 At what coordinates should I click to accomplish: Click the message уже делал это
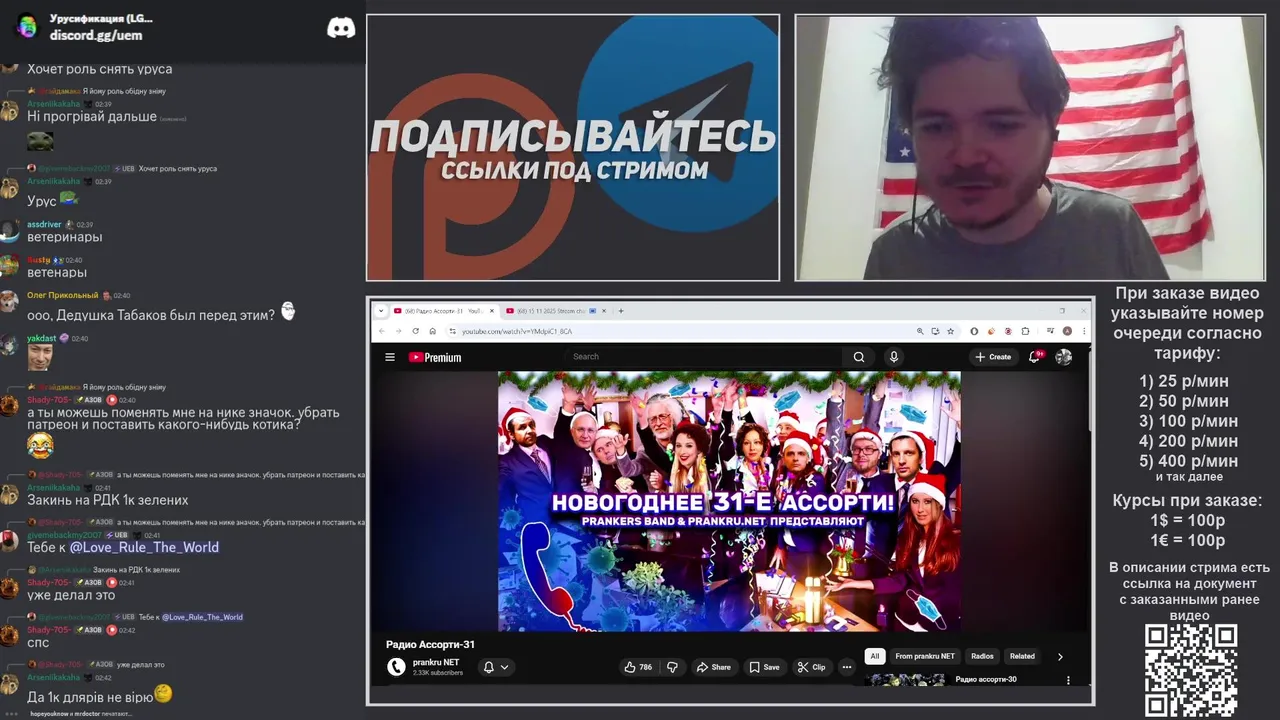[71, 595]
